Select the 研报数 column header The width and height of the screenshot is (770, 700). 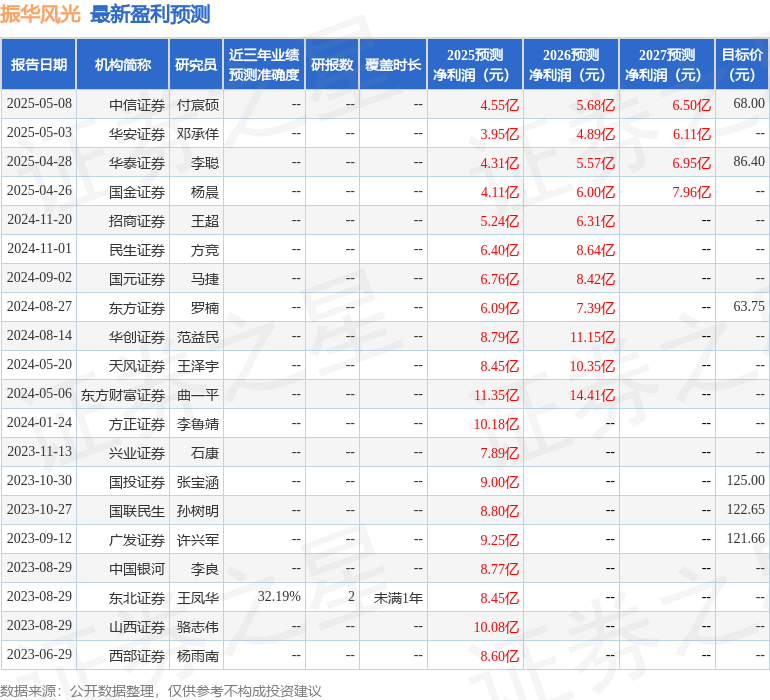332,64
